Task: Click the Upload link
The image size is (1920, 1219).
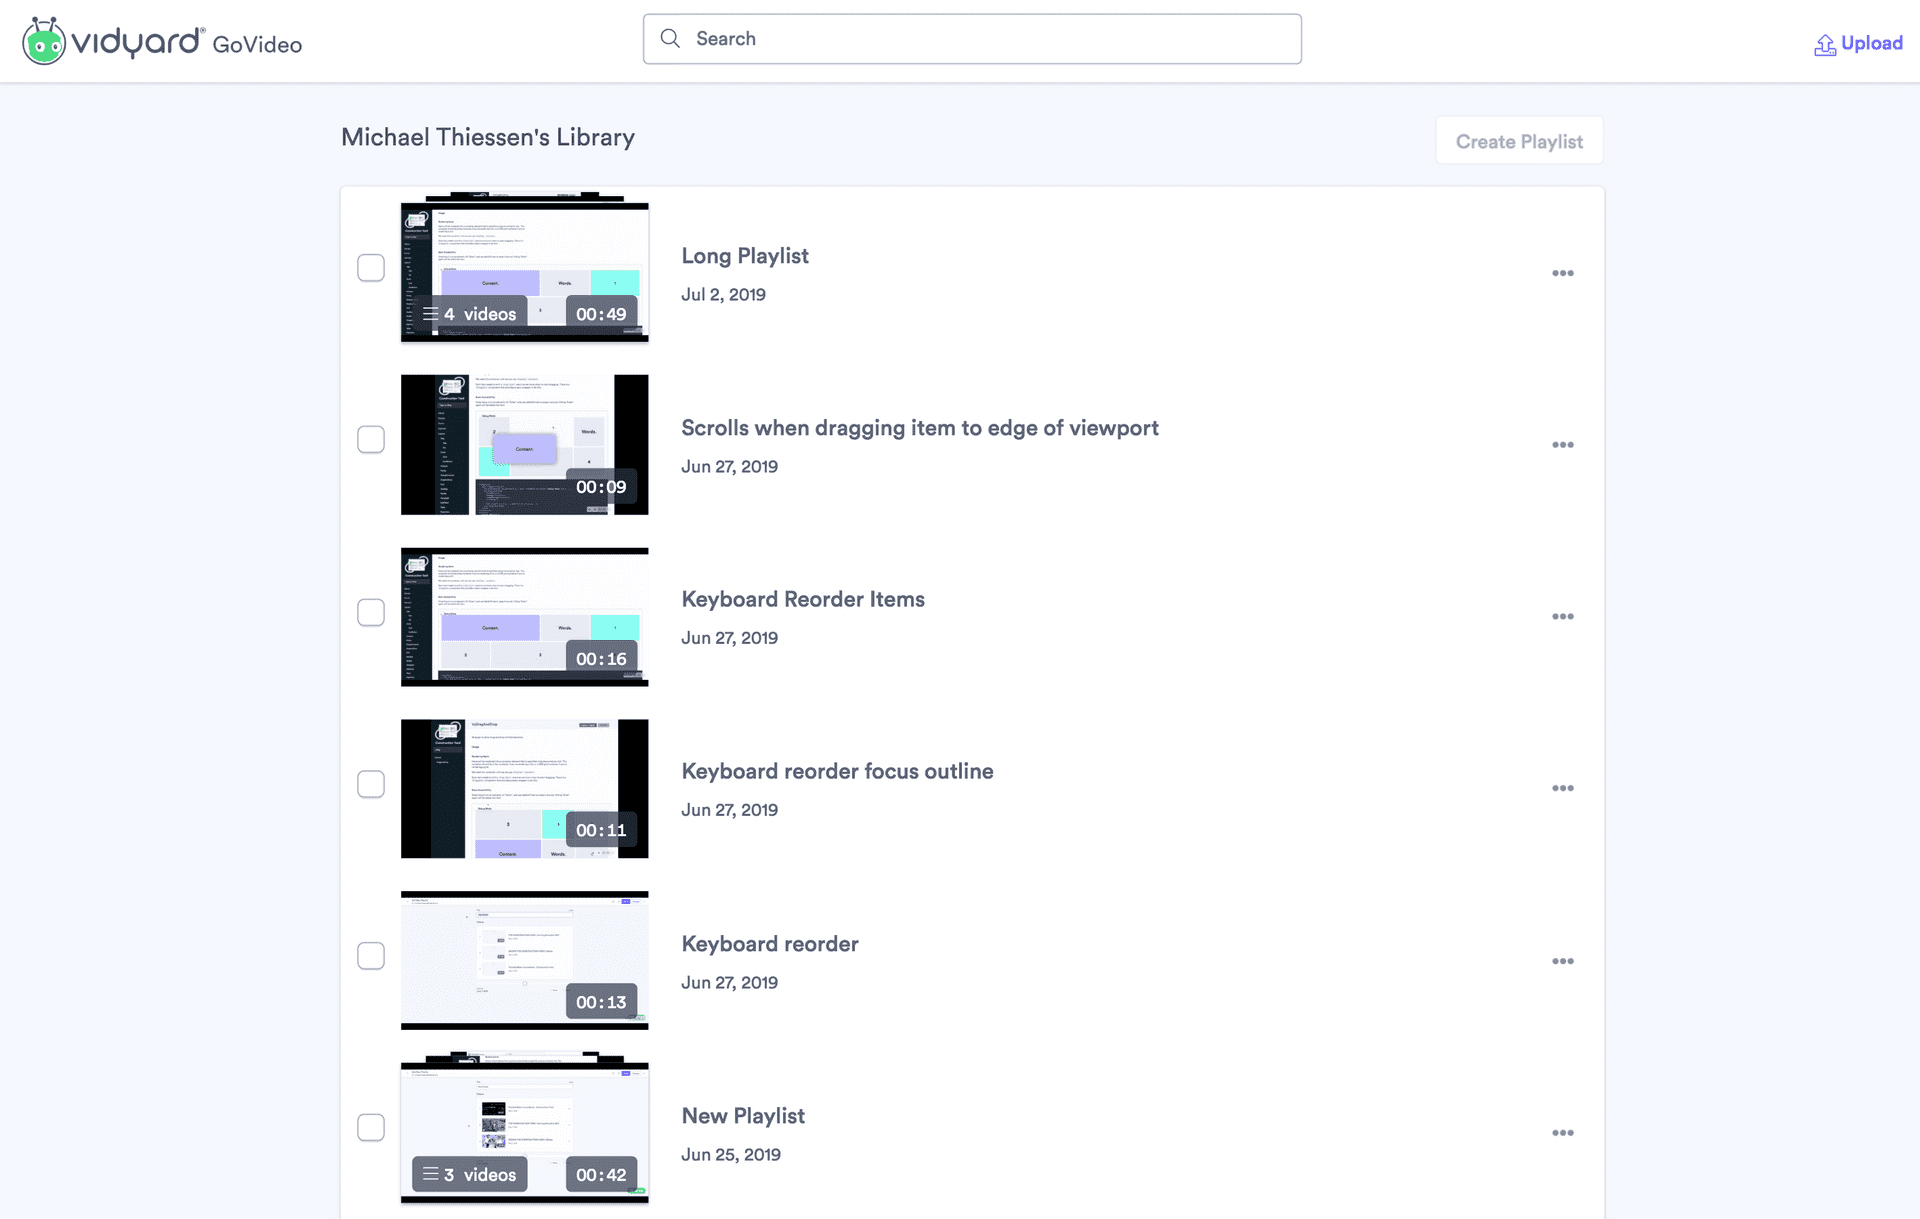Action: (1858, 43)
